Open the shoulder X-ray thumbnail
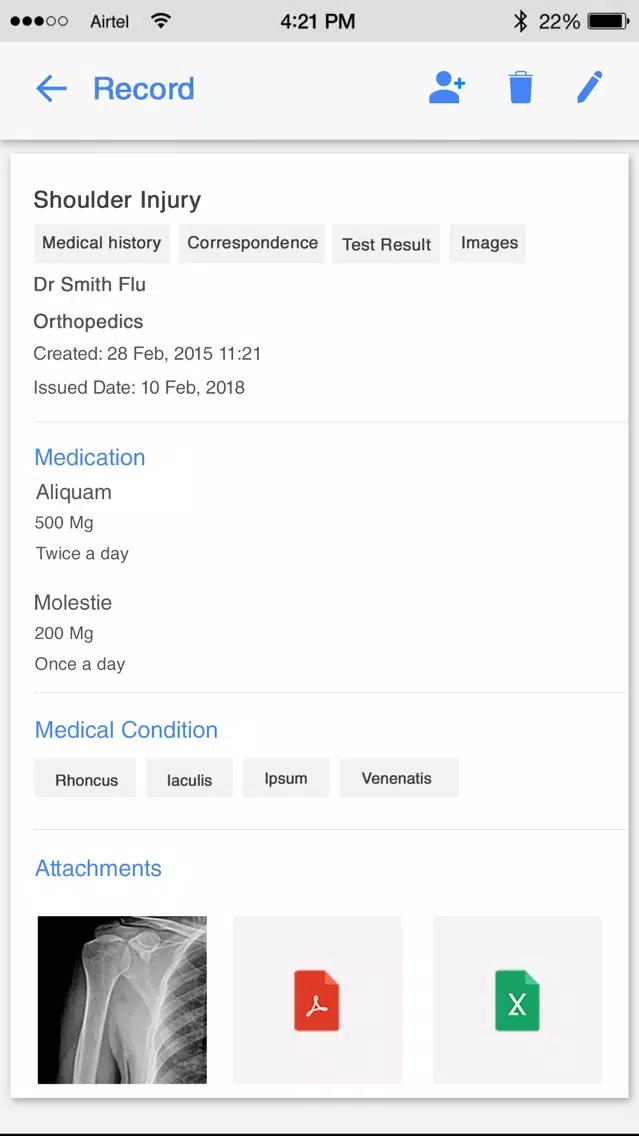This screenshot has width=639, height=1136. pos(122,1000)
